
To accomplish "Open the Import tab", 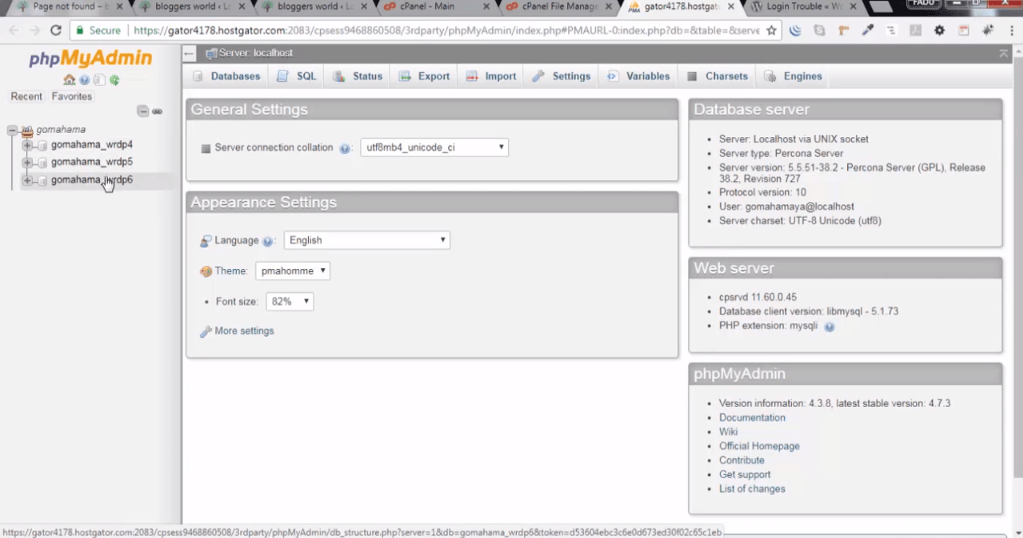I will (x=491, y=76).
